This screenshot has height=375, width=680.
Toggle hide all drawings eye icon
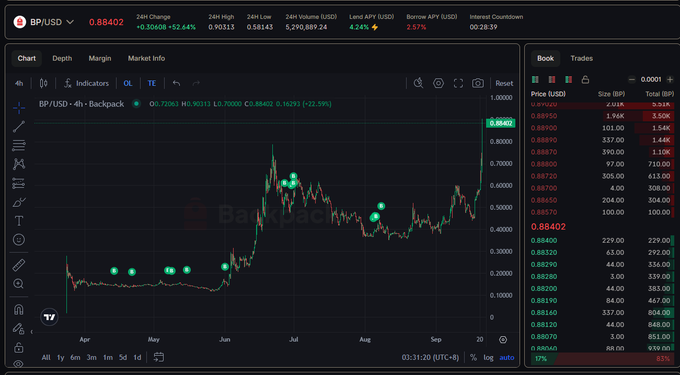click(19, 364)
